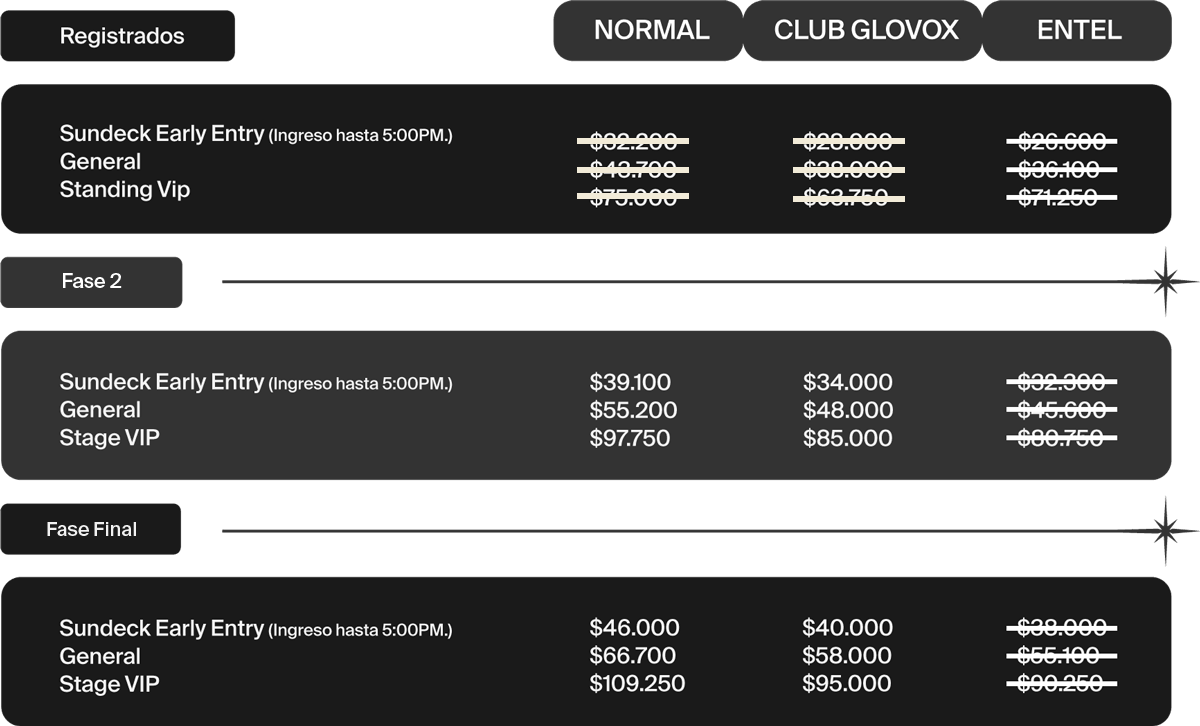The width and height of the screenshot is (1200, 726).
Task: Click the $46.000 Fase Final Sundeck price
Action: 634,628
